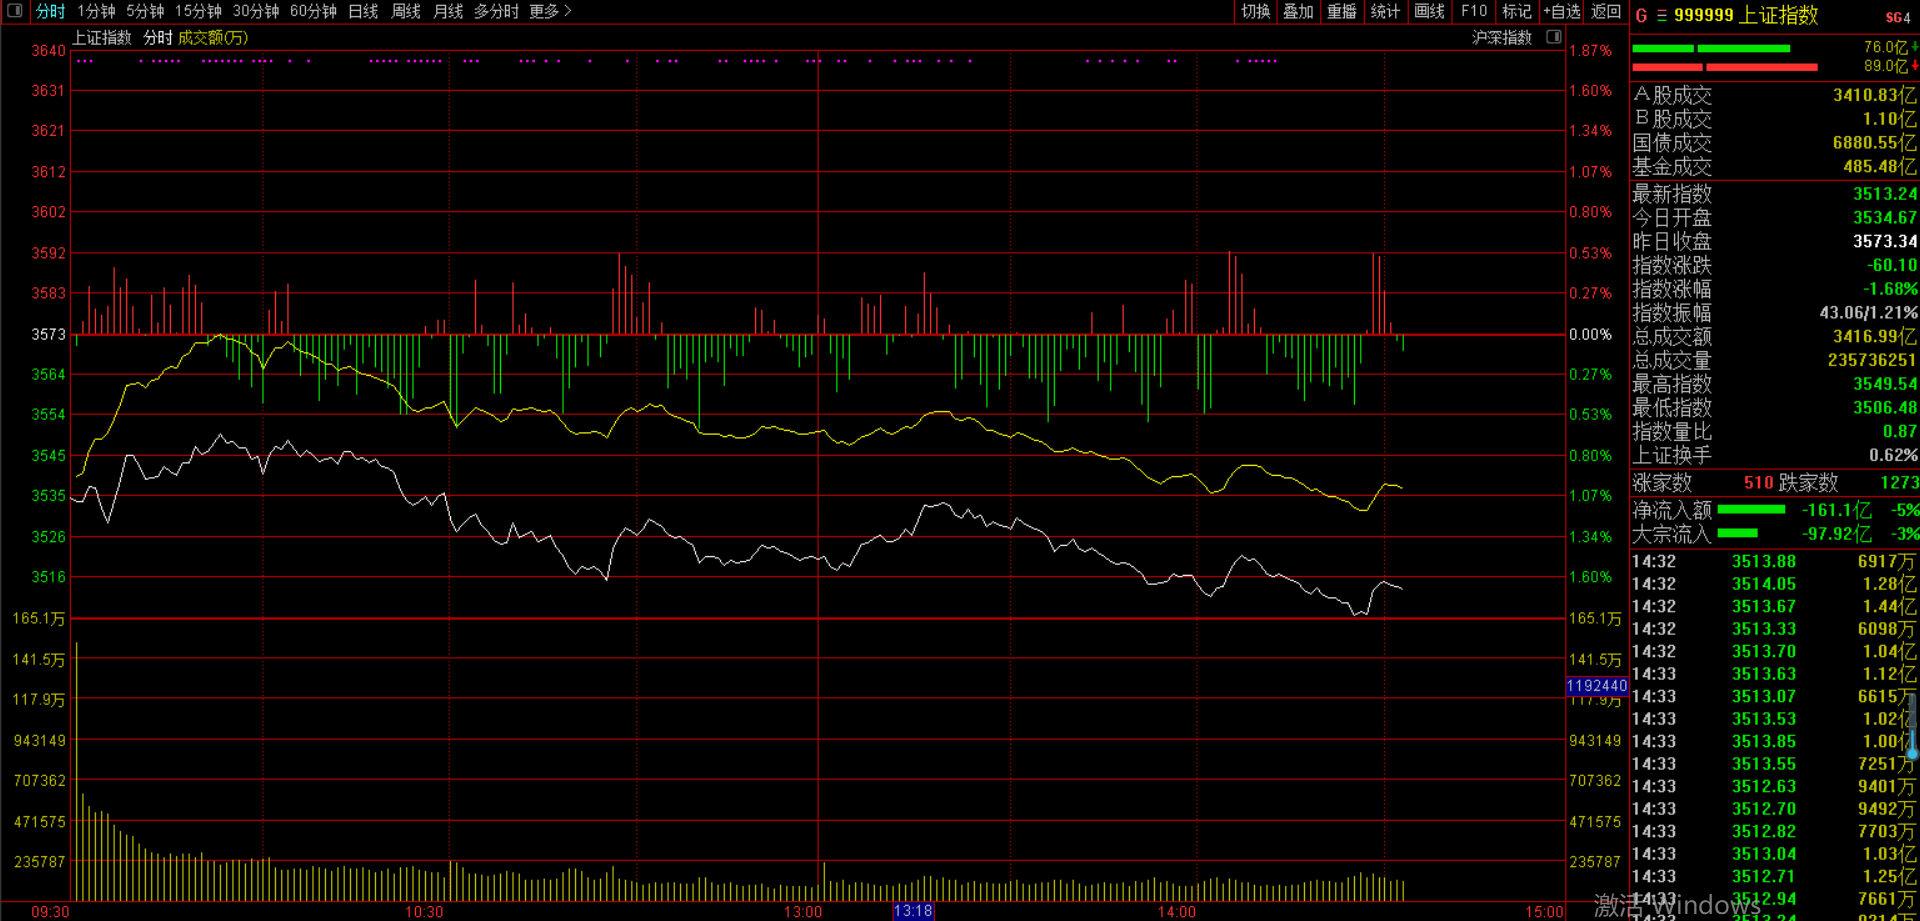Click green down arrow beside 76.0亿
The width and height of the screenshot is (1920, 921).
tap(1915, 47)
